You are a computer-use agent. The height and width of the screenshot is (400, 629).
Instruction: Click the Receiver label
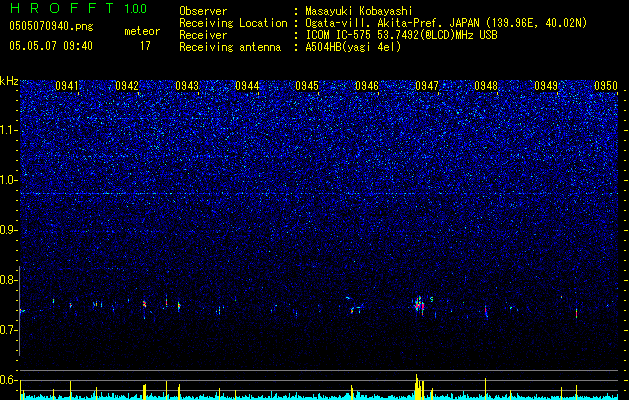click(203, 35)
